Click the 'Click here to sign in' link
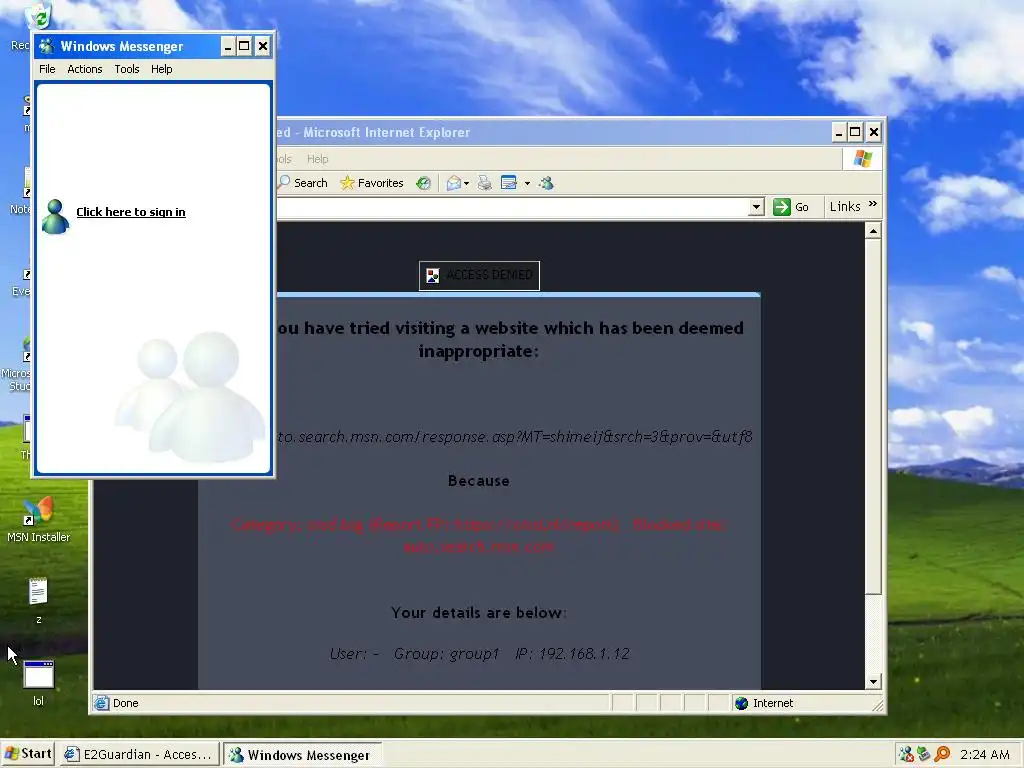This screenshot has width=1024, height=768. pyautogui.click(x=131, y=212)
